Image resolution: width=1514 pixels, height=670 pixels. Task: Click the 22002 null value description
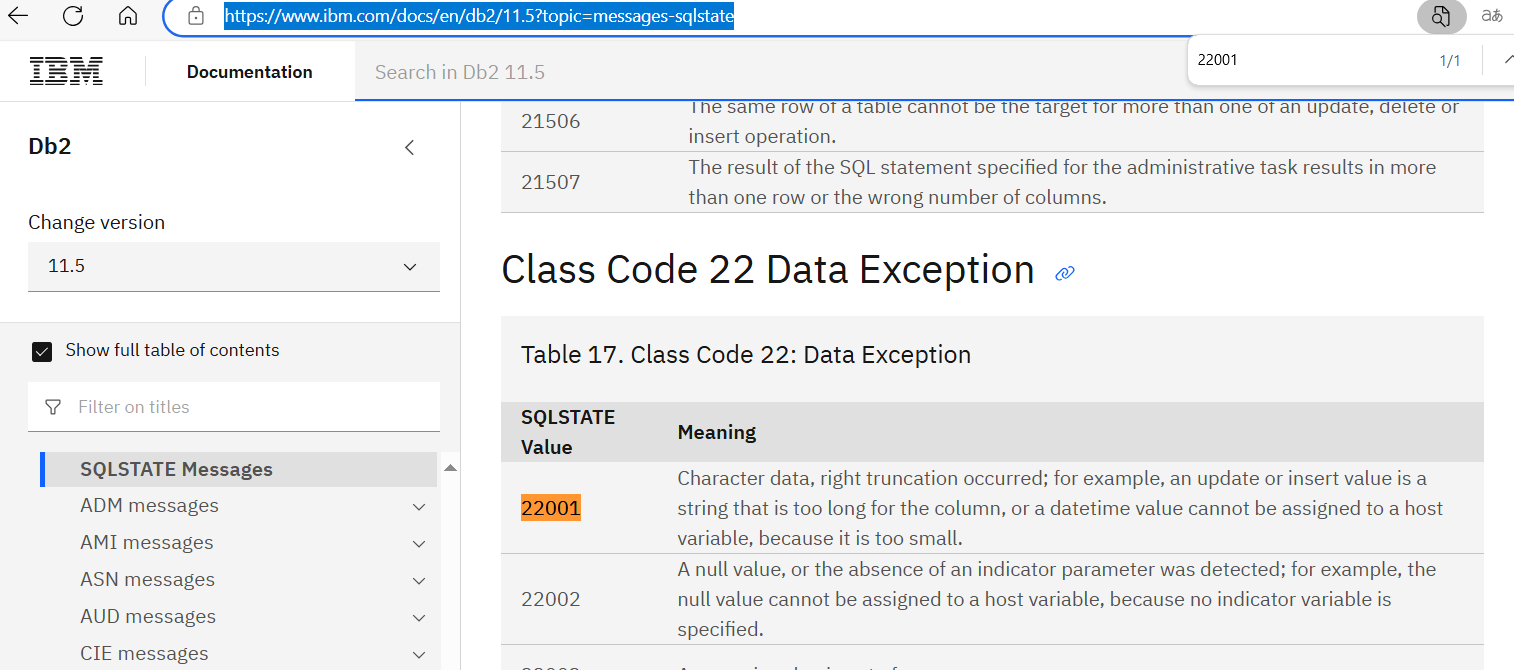coord(1057,599)
